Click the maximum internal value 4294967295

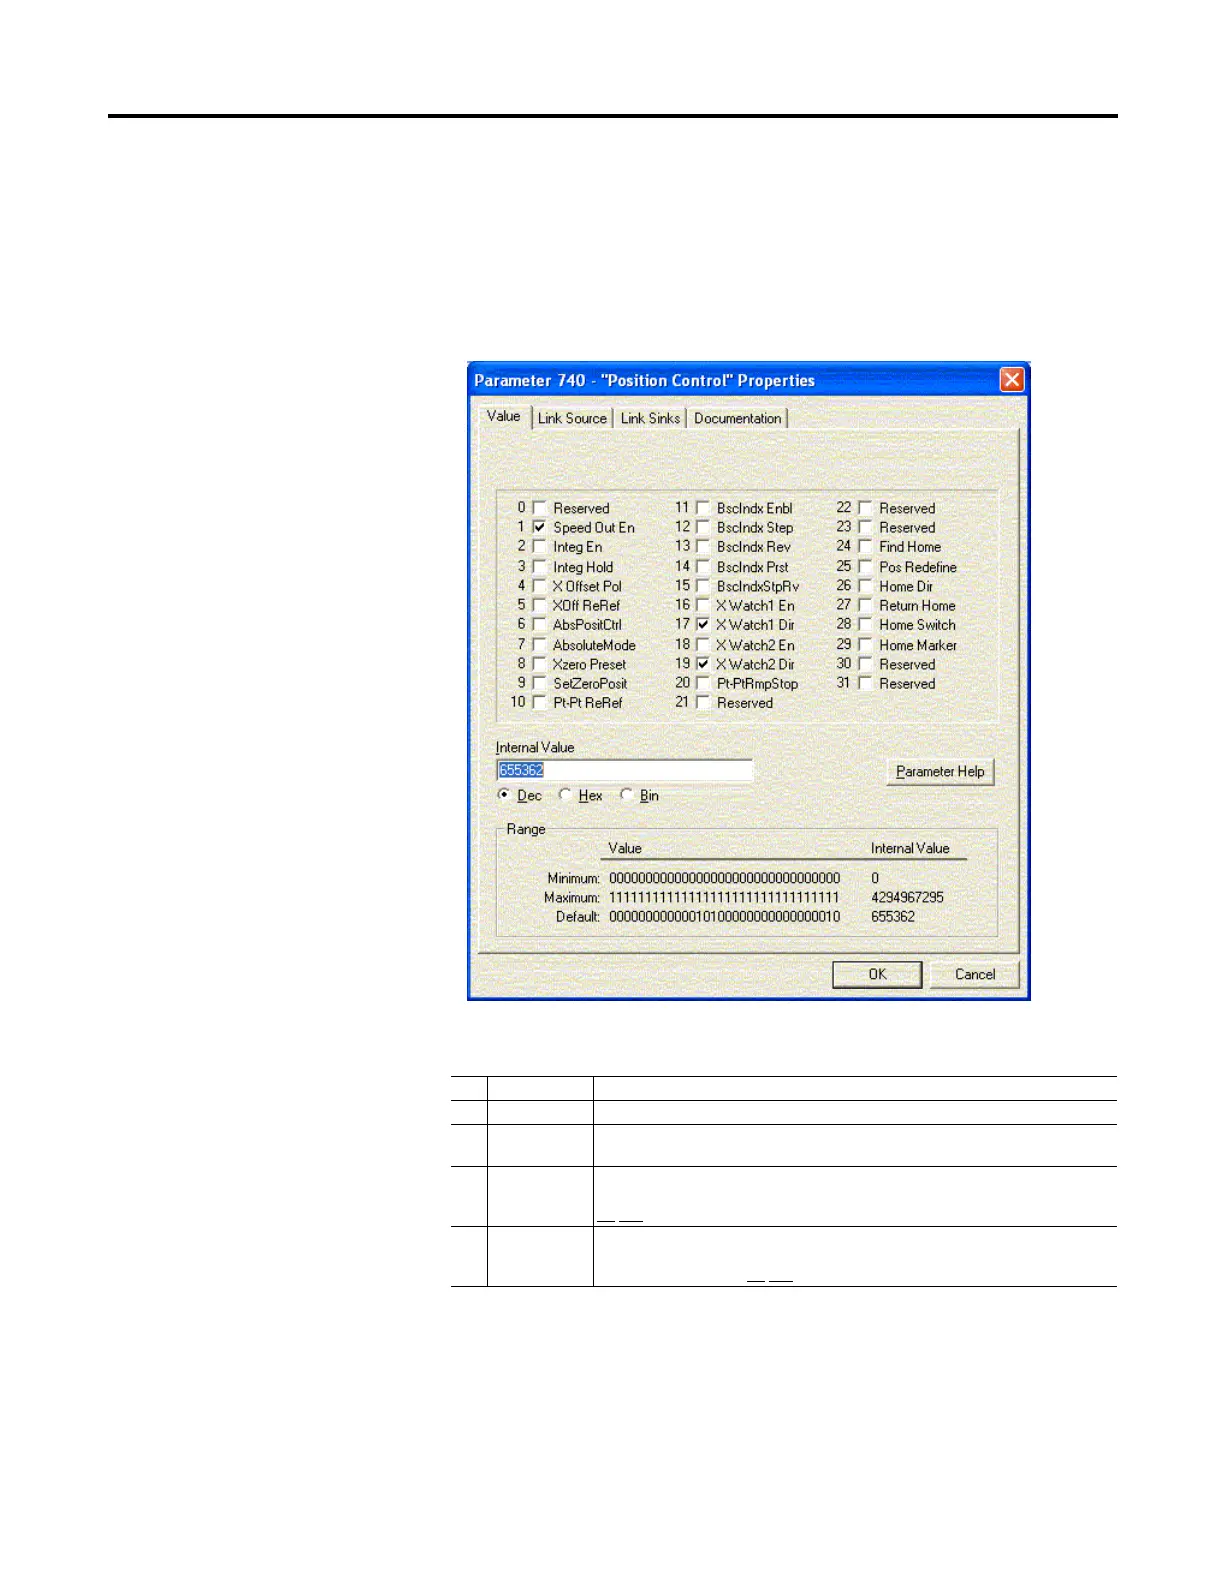tap(907, 897)
